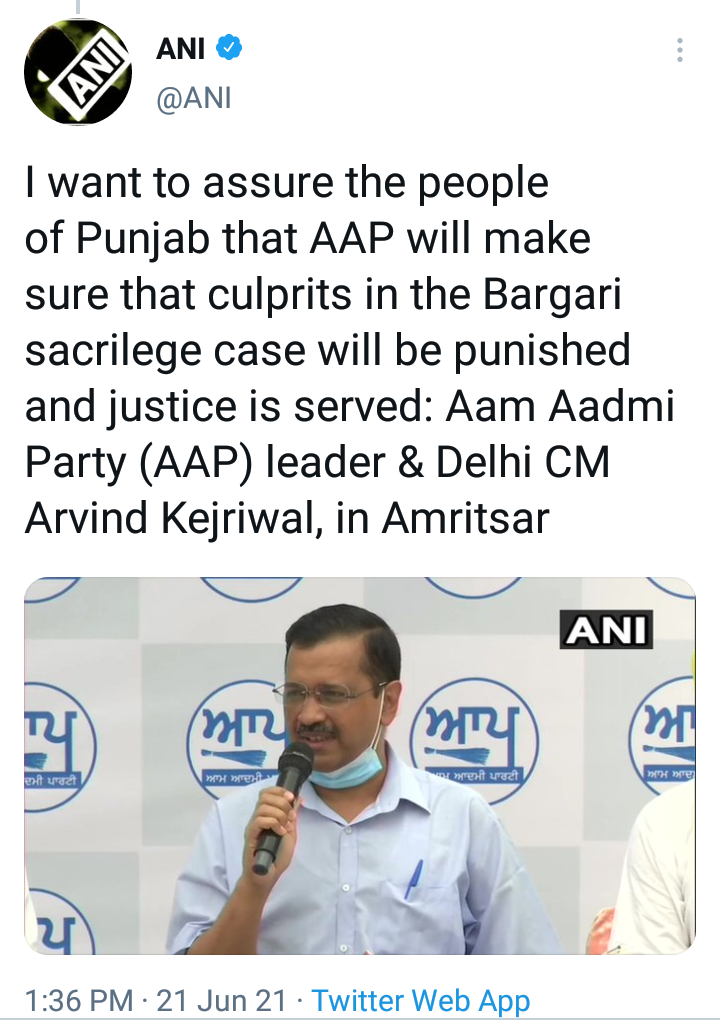Click the microphone in the photo
The image size is (720, 1021).
(282, 807)
